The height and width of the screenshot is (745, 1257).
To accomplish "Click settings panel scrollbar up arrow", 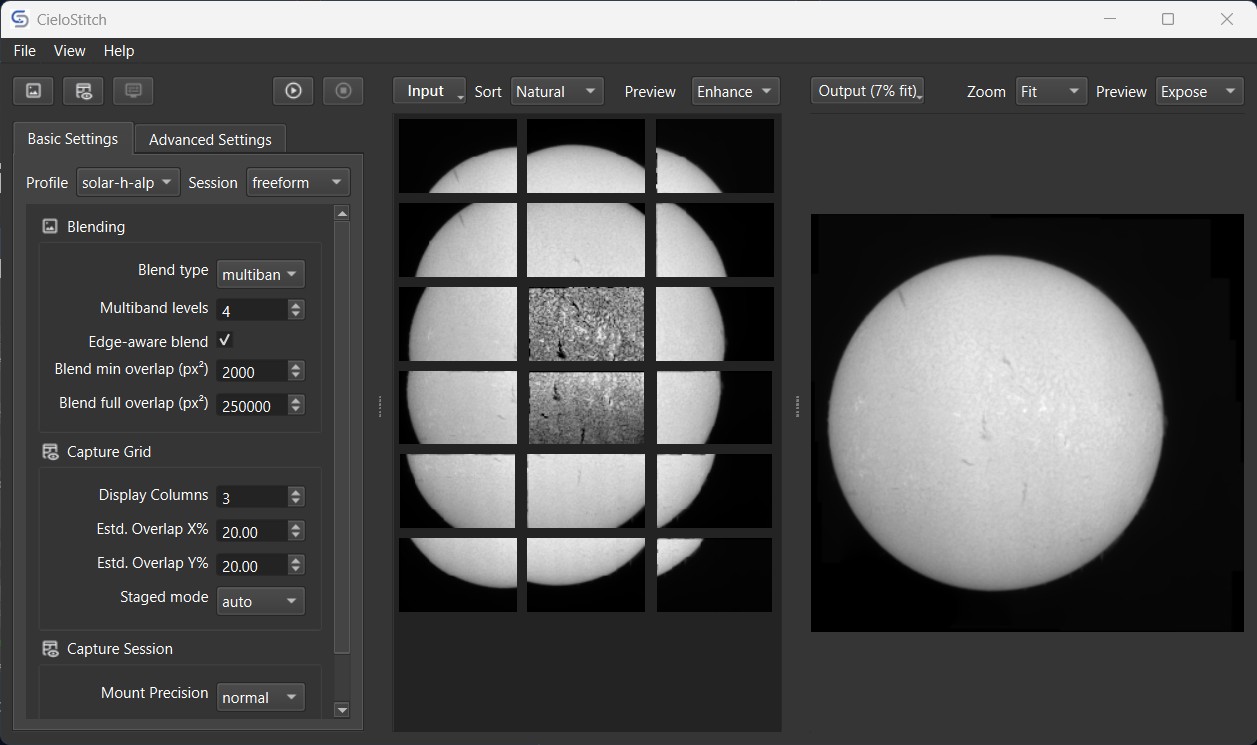I will click(x=342, y=213).
